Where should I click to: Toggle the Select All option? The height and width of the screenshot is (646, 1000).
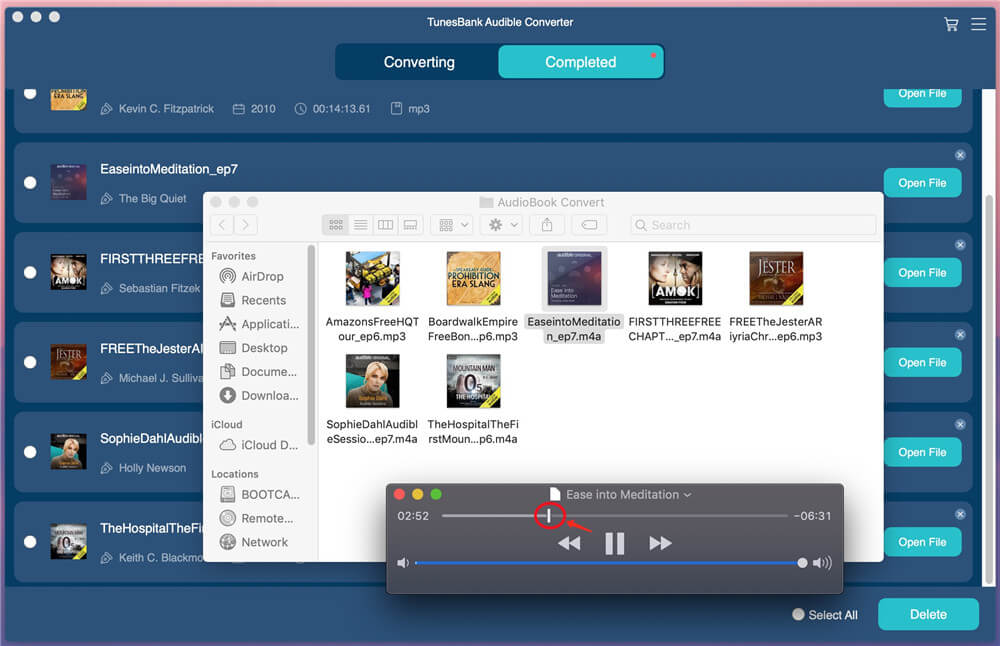(x=798, y=614)
